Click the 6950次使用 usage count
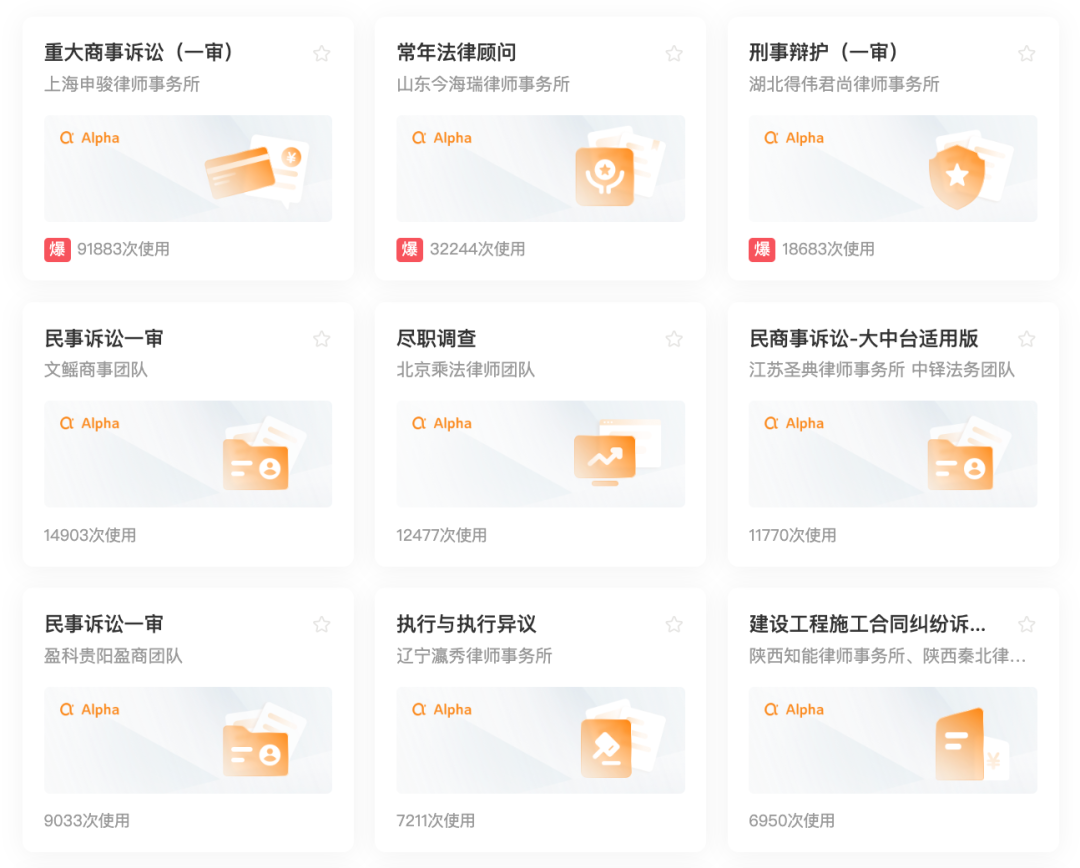This screenshot has height=868, width=1080. 791,820
